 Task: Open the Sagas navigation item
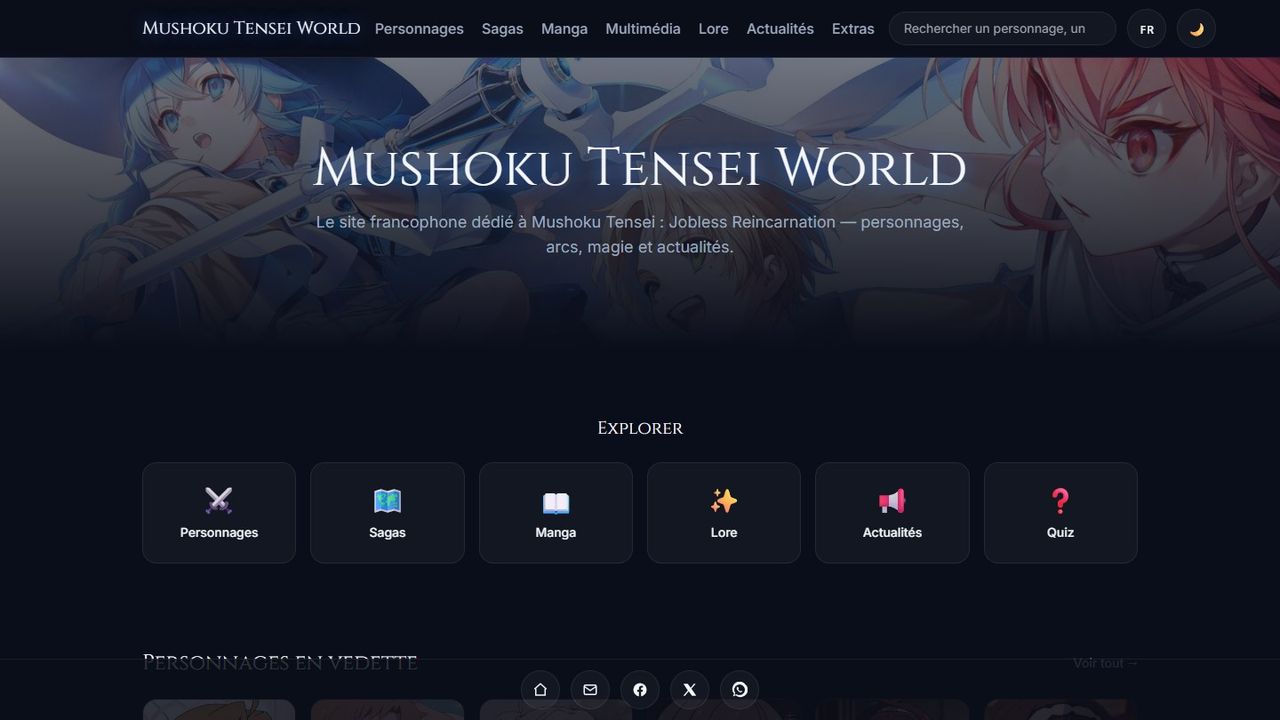(502, 29)
